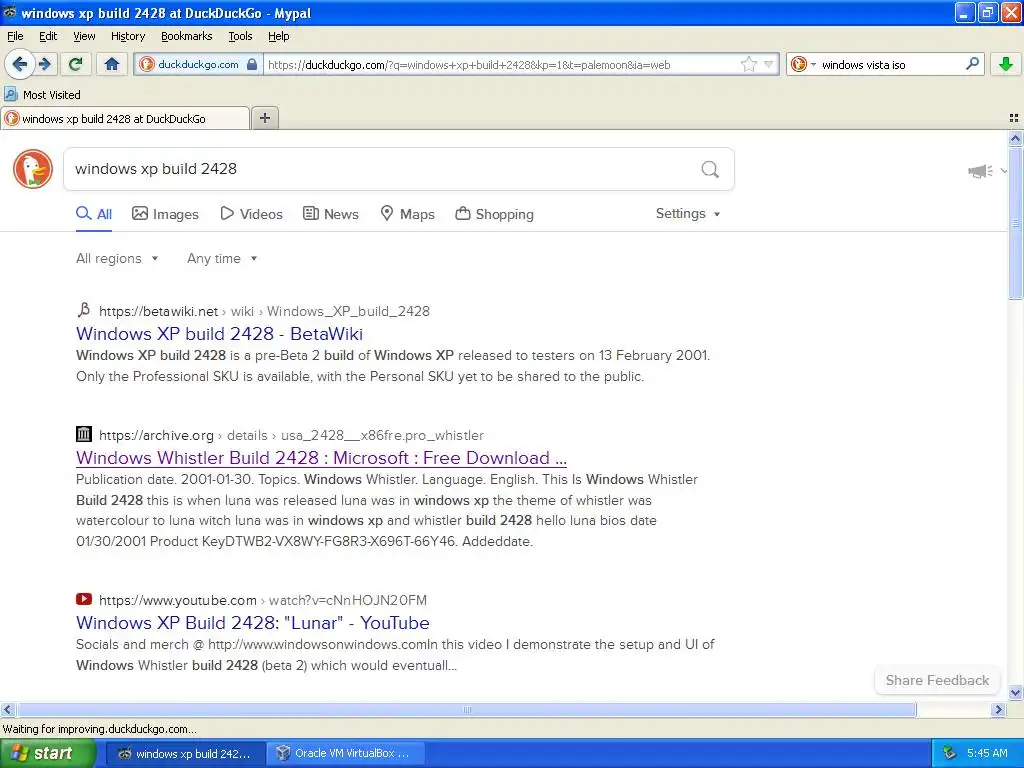The image size is (1024, 768).
Task: Click the horizontal scrollbar left arrow
Action: (x=8, y=709)
